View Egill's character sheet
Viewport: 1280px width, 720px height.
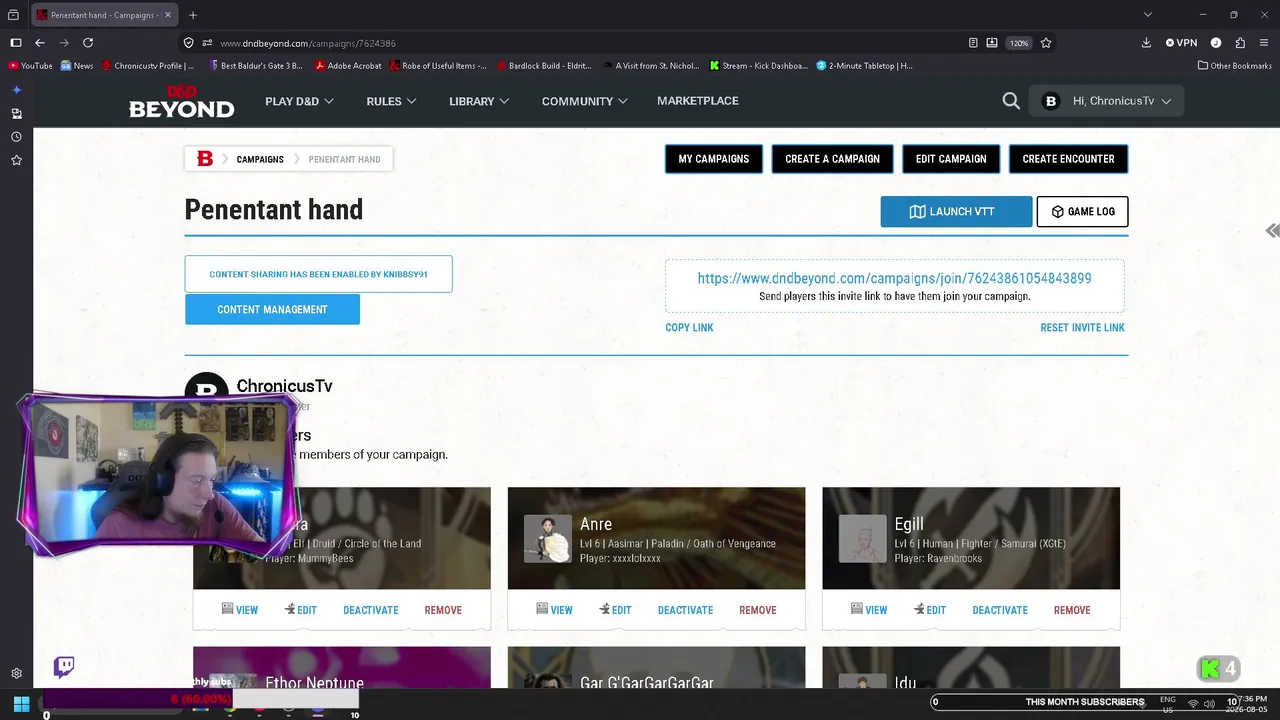click(x=869, y=610)
